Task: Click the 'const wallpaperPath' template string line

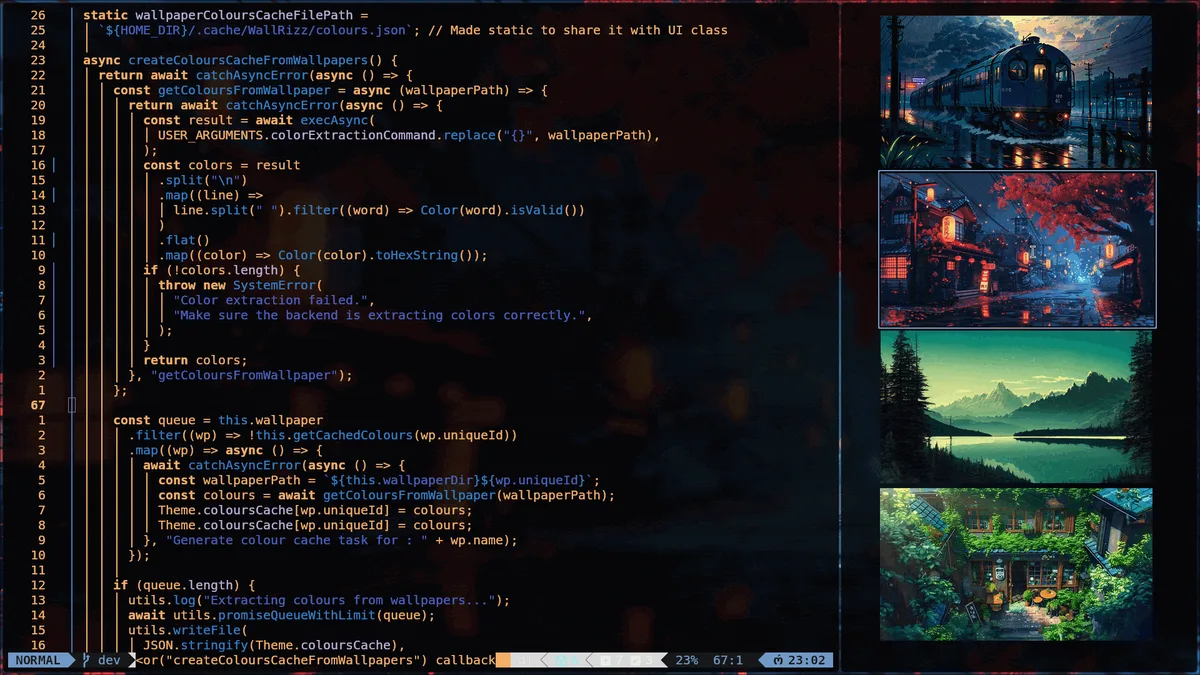Action: (x=379, y=480)
